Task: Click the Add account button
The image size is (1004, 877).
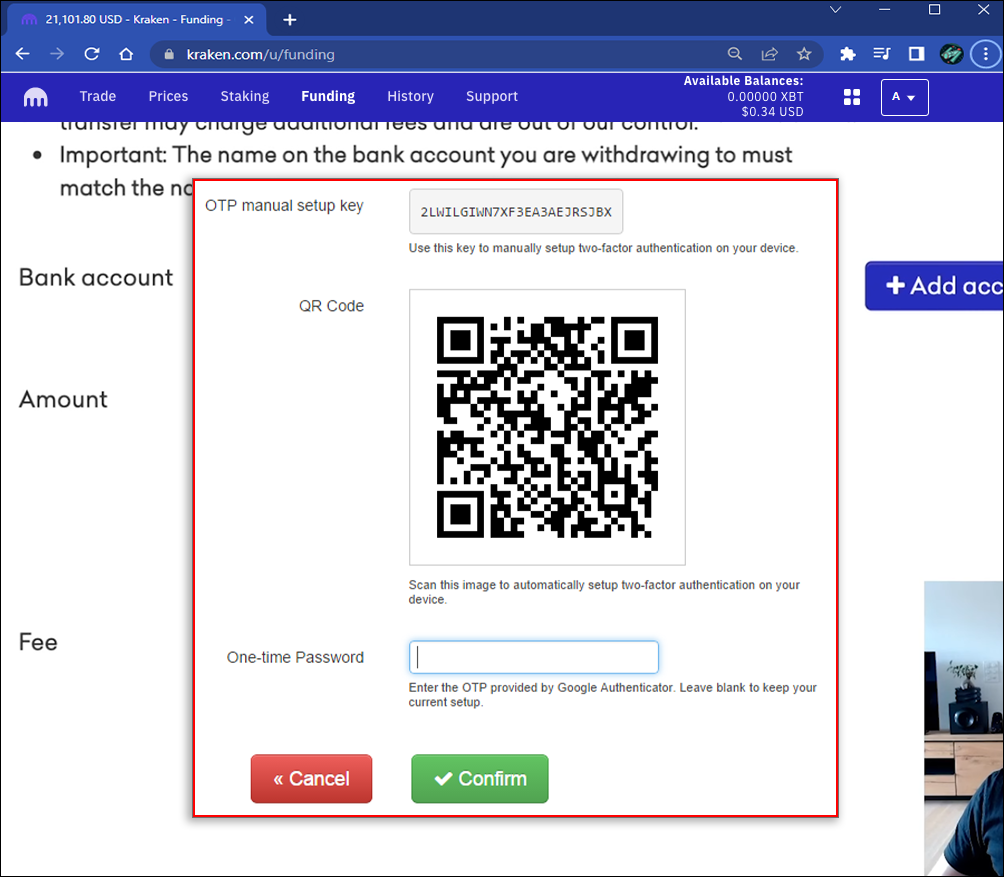Action: (935, 286)
